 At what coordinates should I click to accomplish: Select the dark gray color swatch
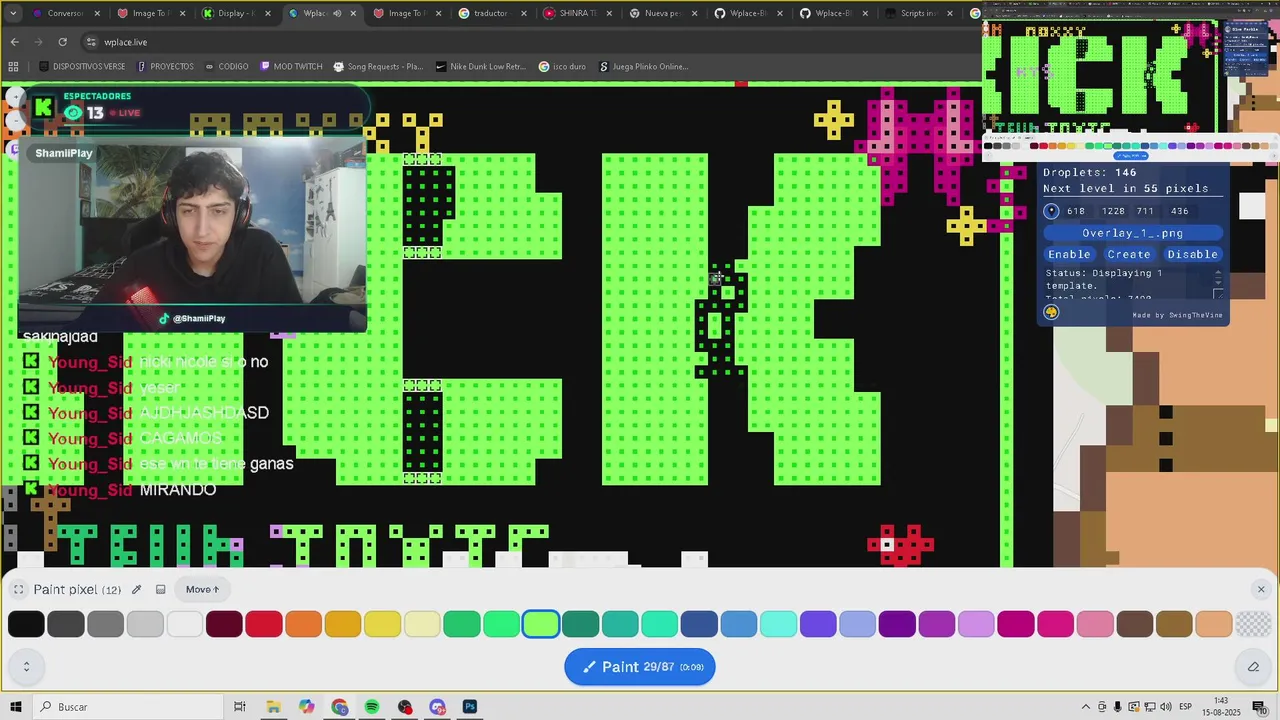pos(66,624)
